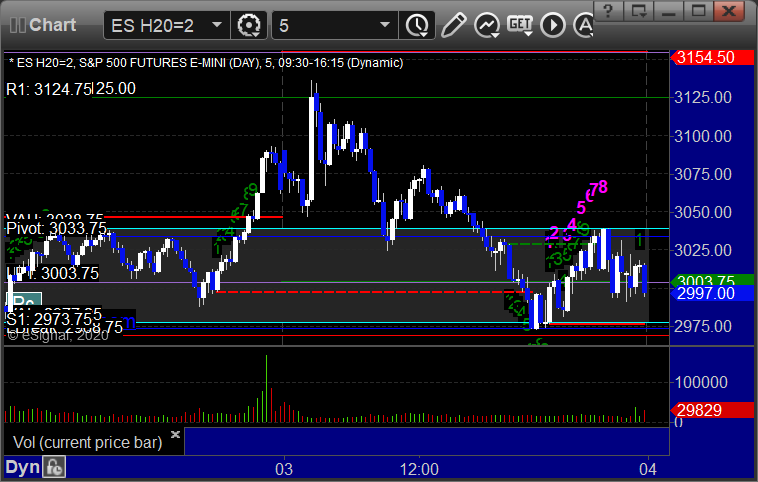Screen dimensions: 758x482
Task: Open the symbol settings gear menu
Action: pos(249,25)
